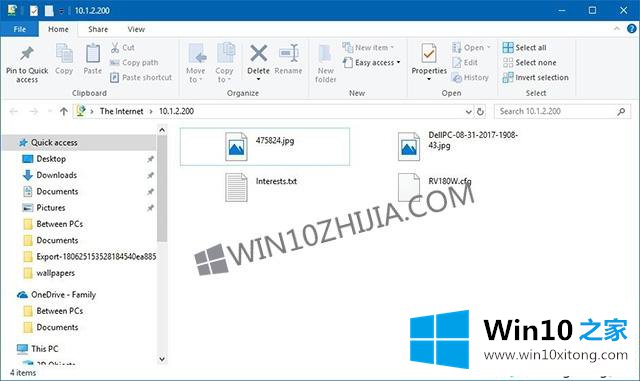Click the Open dropdown in ribbon
This screenshot has width=640, height=381.
[471, 47]
